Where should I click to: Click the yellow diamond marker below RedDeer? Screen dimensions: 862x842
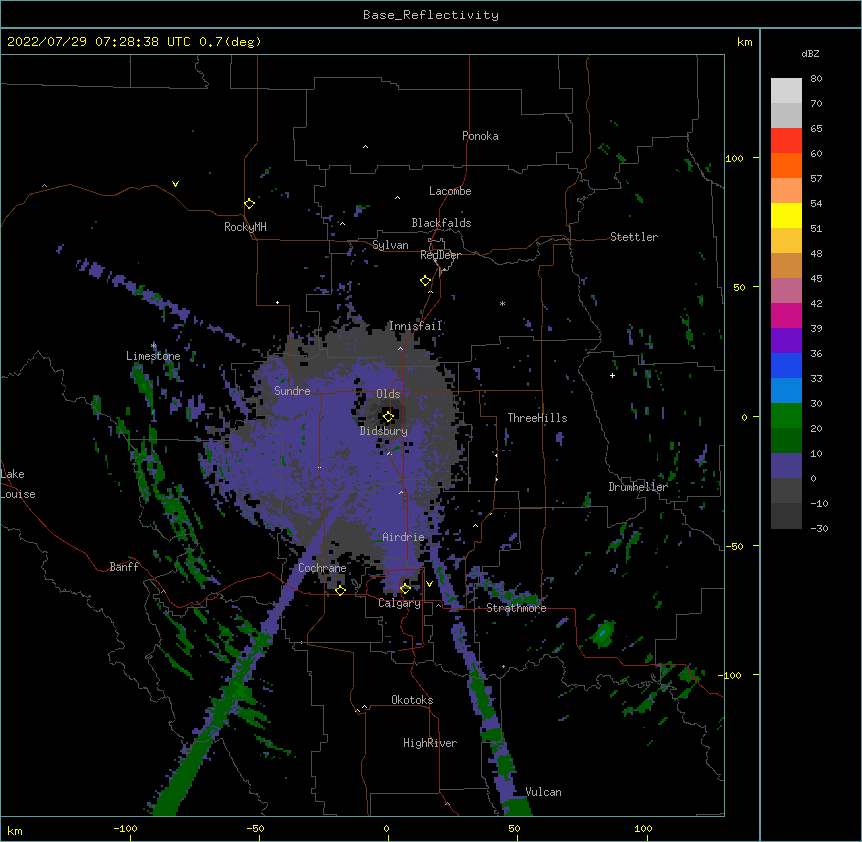tap(426, 281)
